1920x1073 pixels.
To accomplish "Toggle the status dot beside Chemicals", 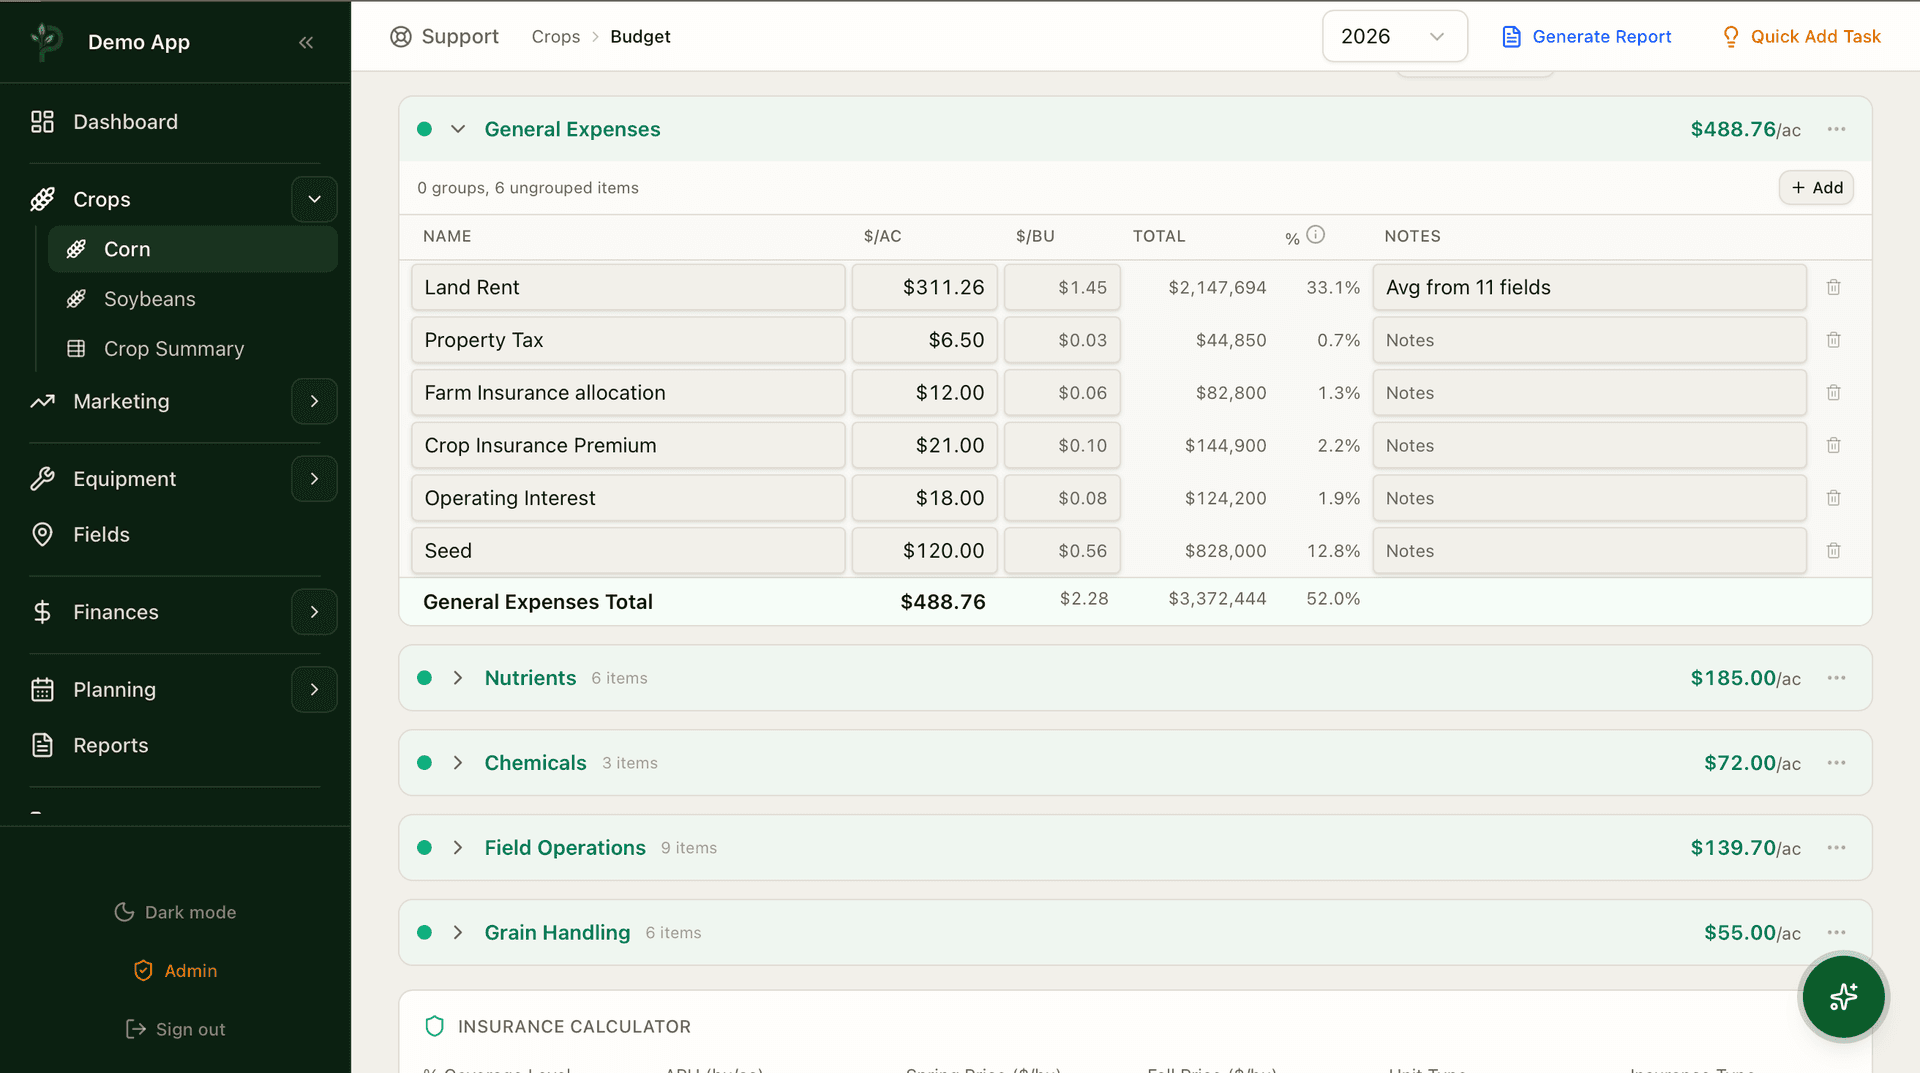I will pos(424,762).
